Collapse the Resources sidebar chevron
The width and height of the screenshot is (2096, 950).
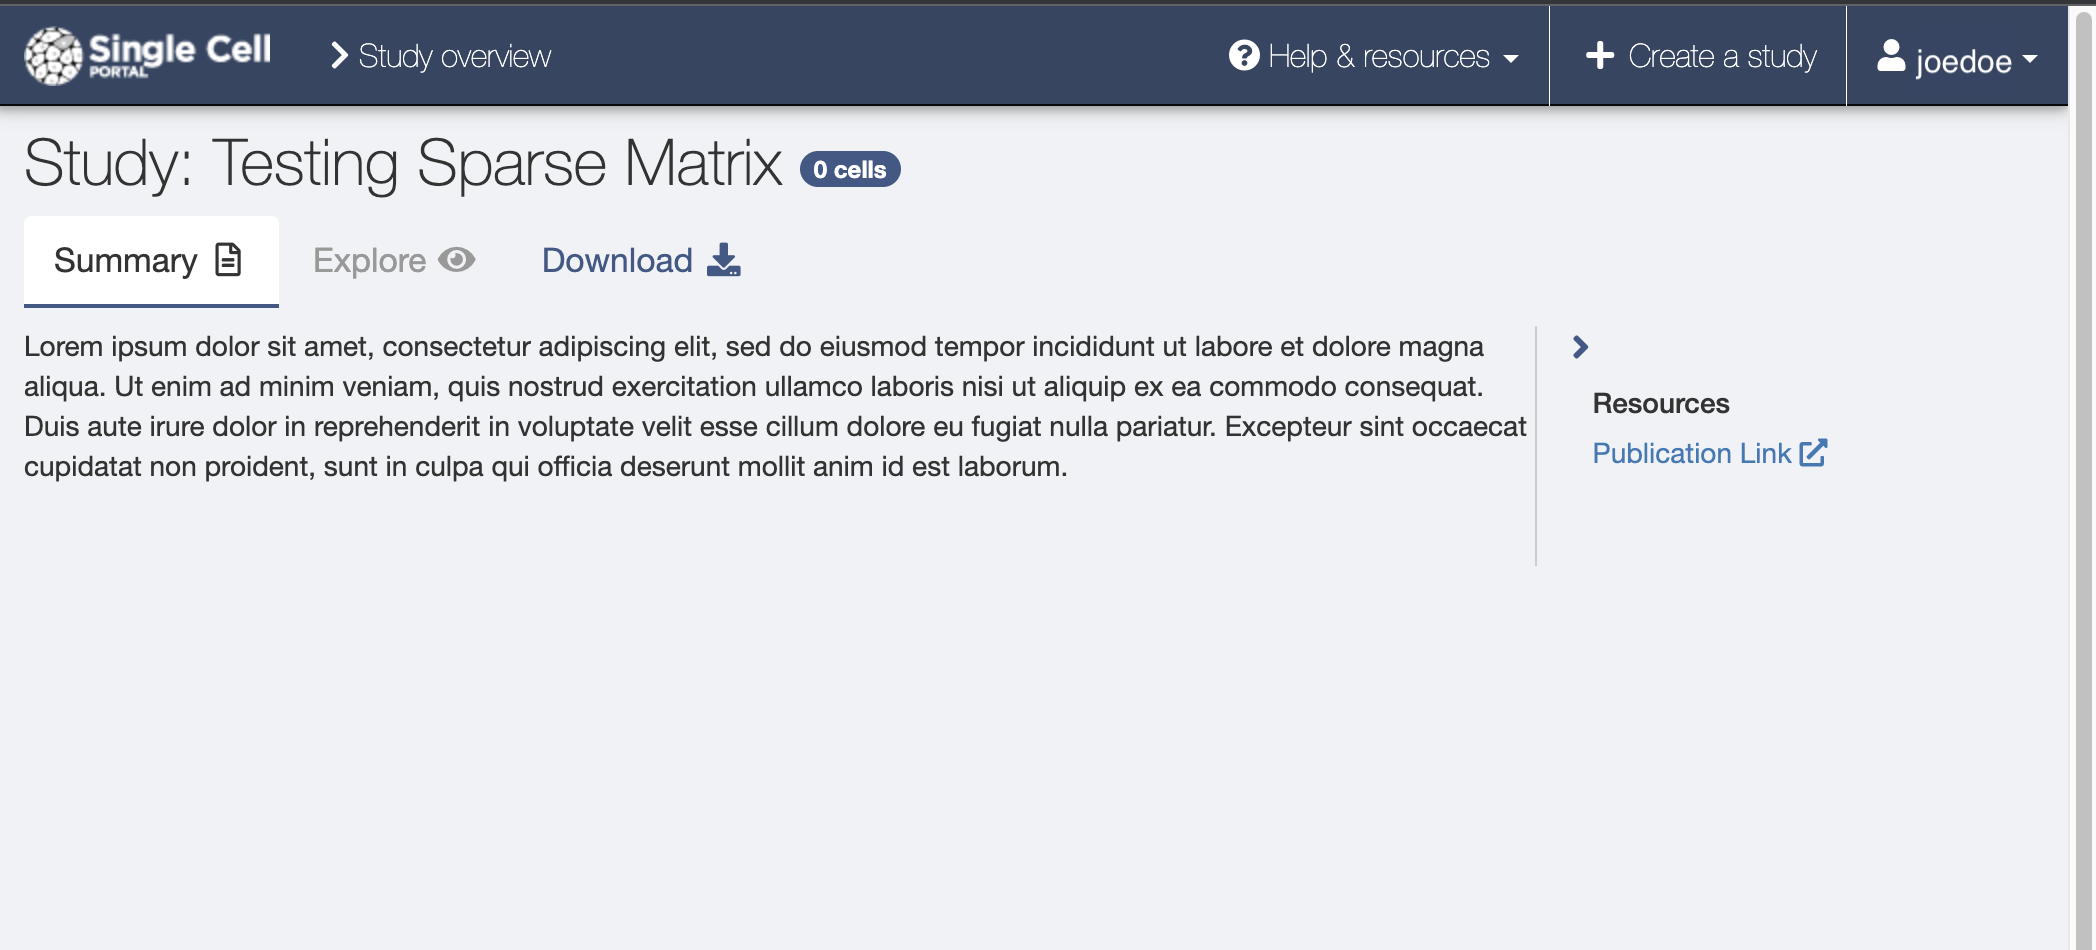coord(1580,347)
